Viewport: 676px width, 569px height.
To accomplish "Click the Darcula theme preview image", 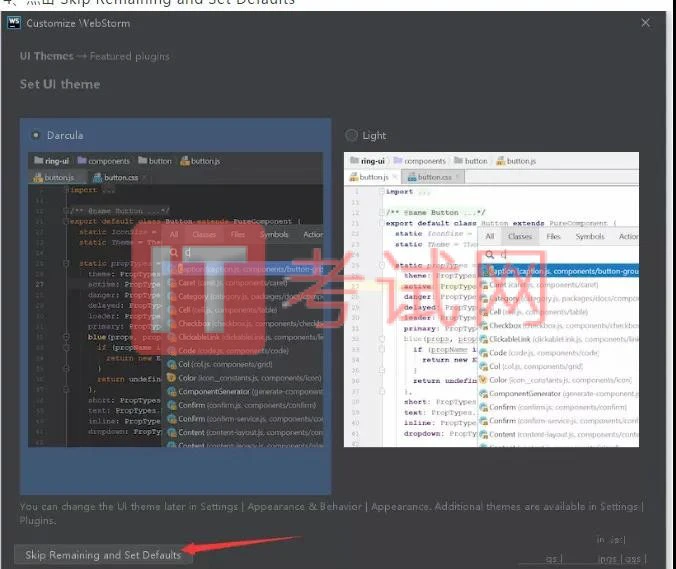I will click(x=175, y=300).
